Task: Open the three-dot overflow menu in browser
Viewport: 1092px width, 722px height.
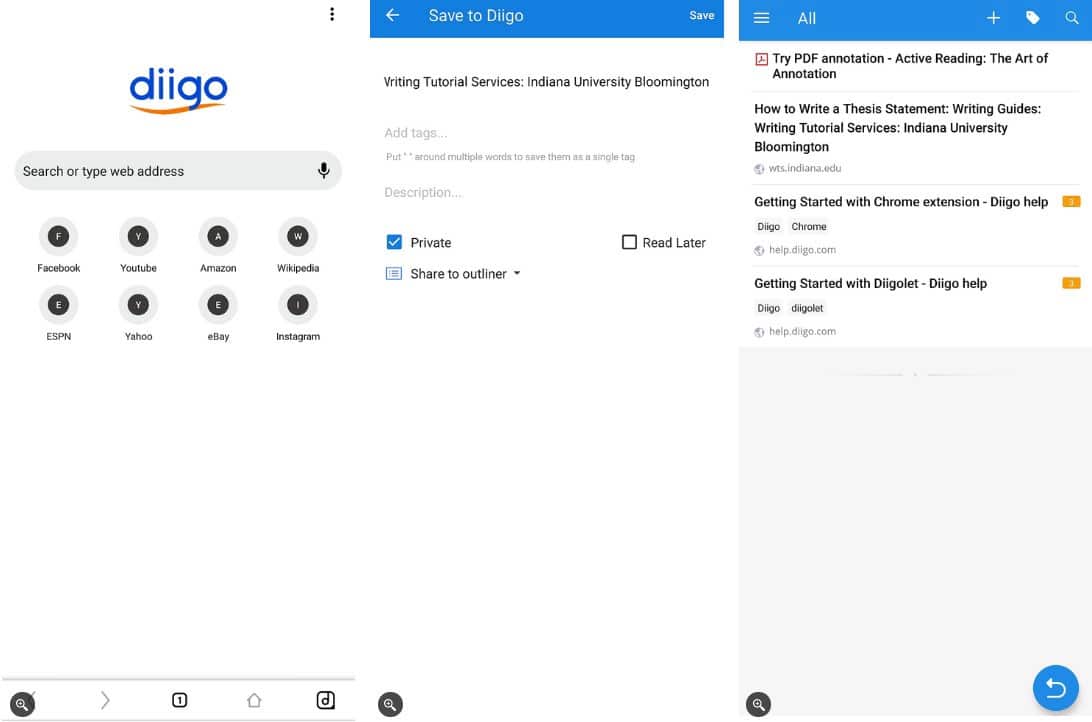Action: 332,14
